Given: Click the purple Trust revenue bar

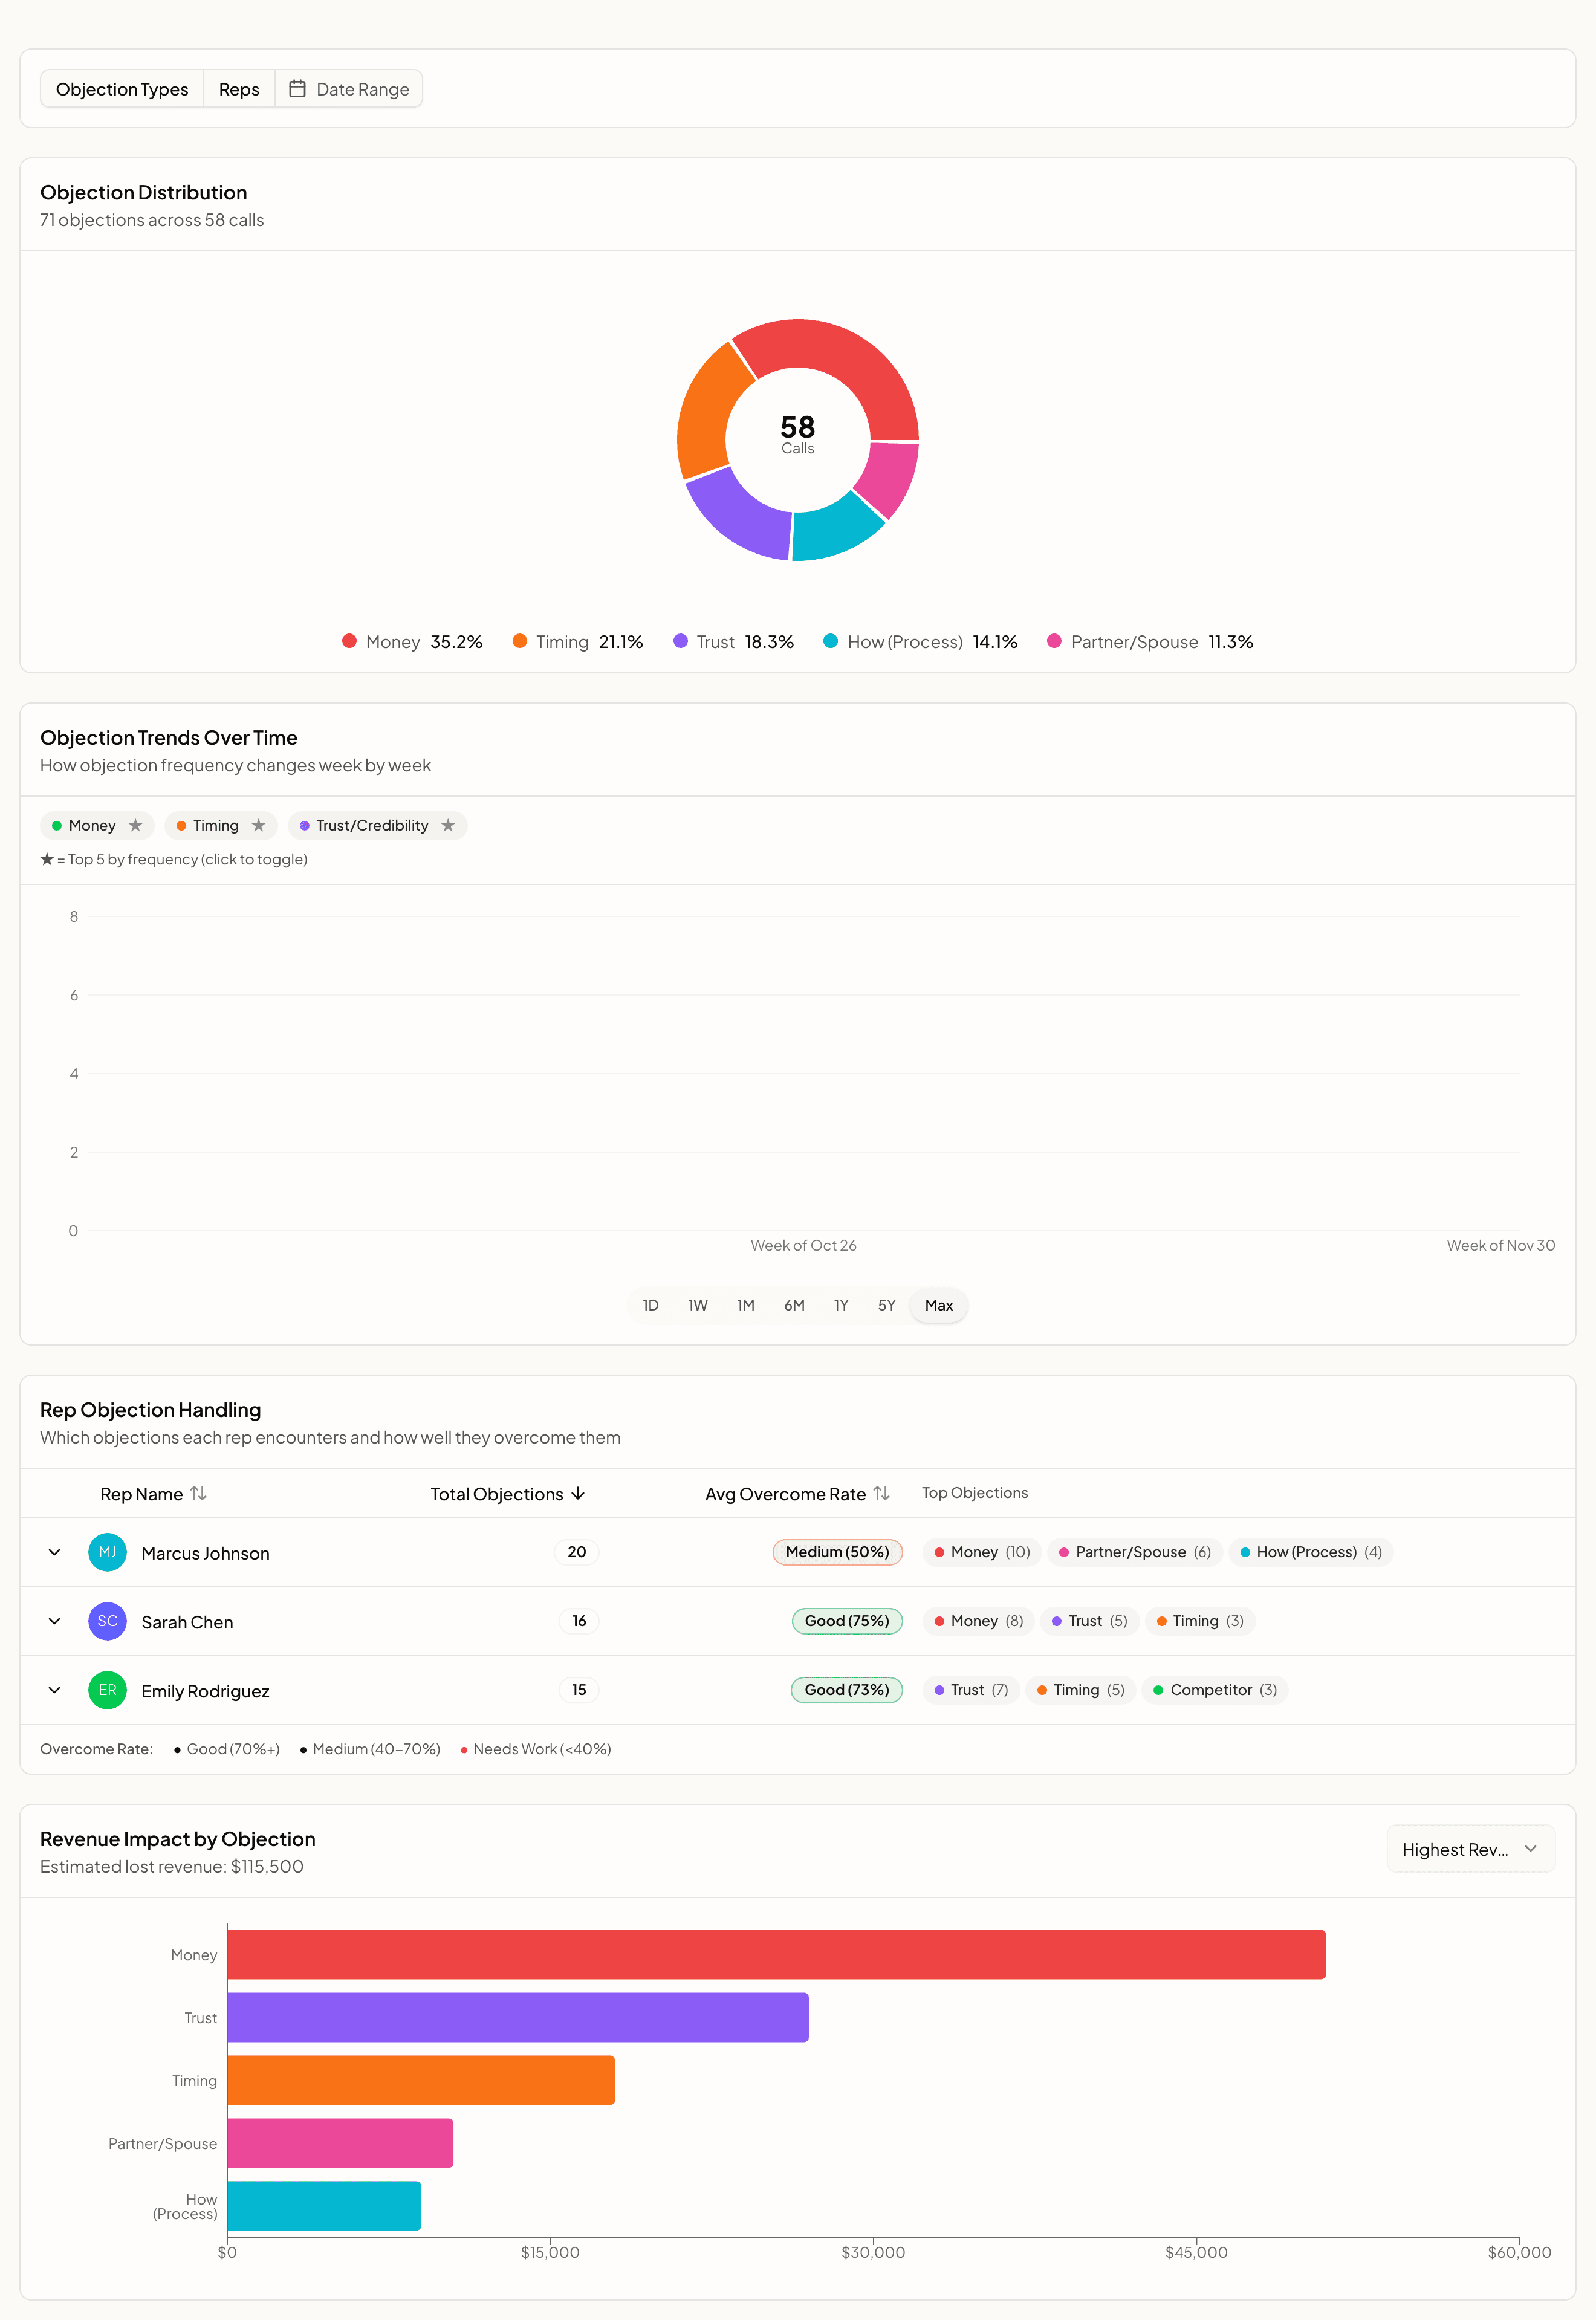Looking at the screenshot, I should pyautogui.click(x=518, y=2017).
